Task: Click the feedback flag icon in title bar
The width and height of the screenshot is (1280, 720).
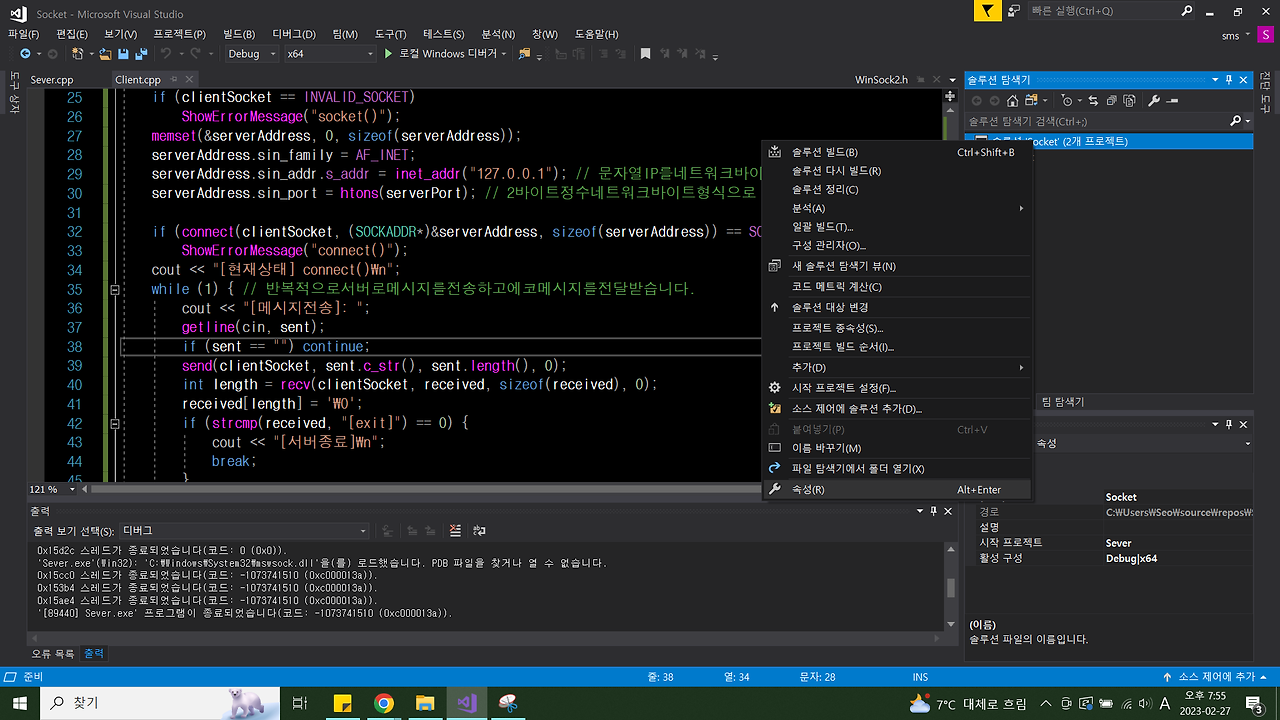Action: pos(988,11)
